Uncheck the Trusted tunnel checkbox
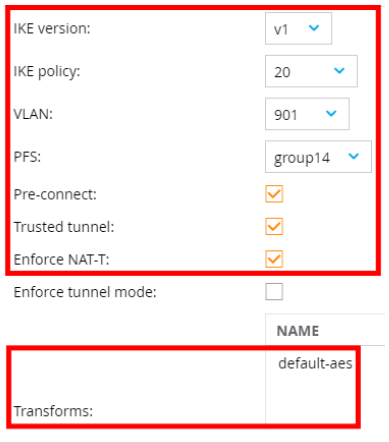This screenshot has width=389, height=442. 274,227
